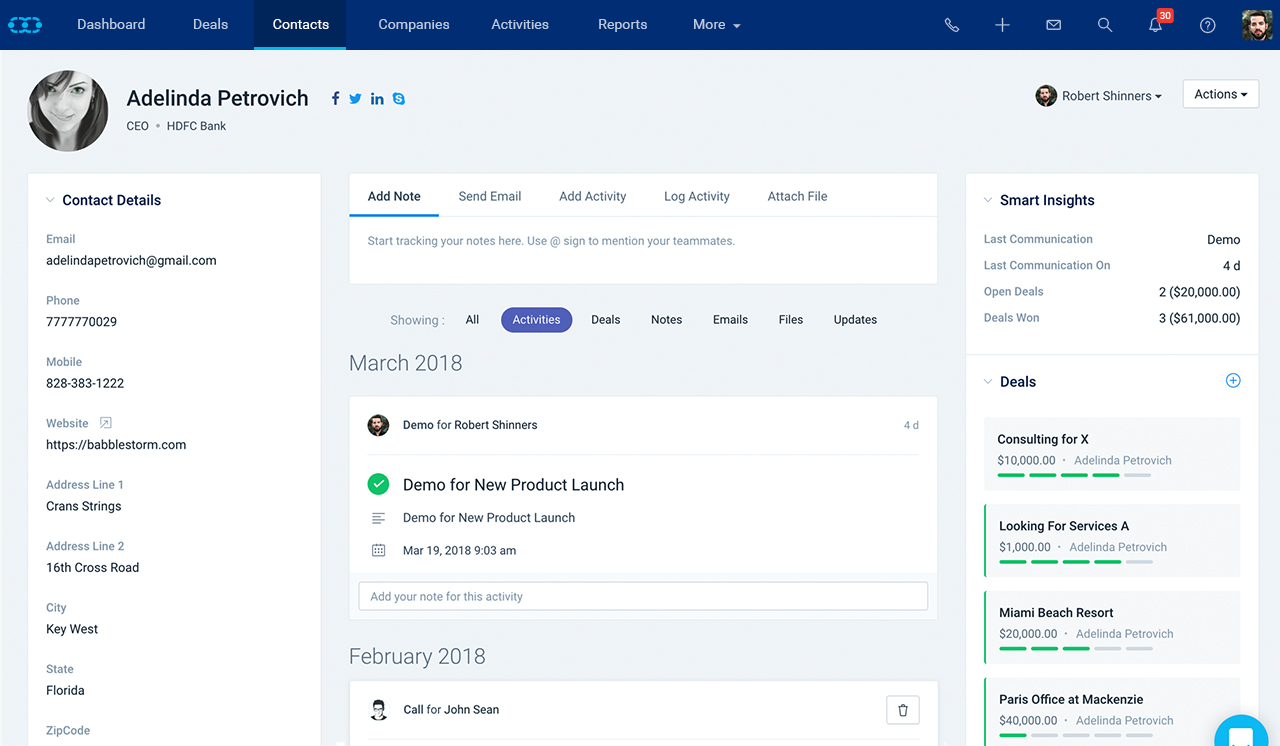The height and width of the screenshot is (746, 1280).
Task: Open Adelinda's LinkedIn profile icon
Action: (x=377, y=98)
